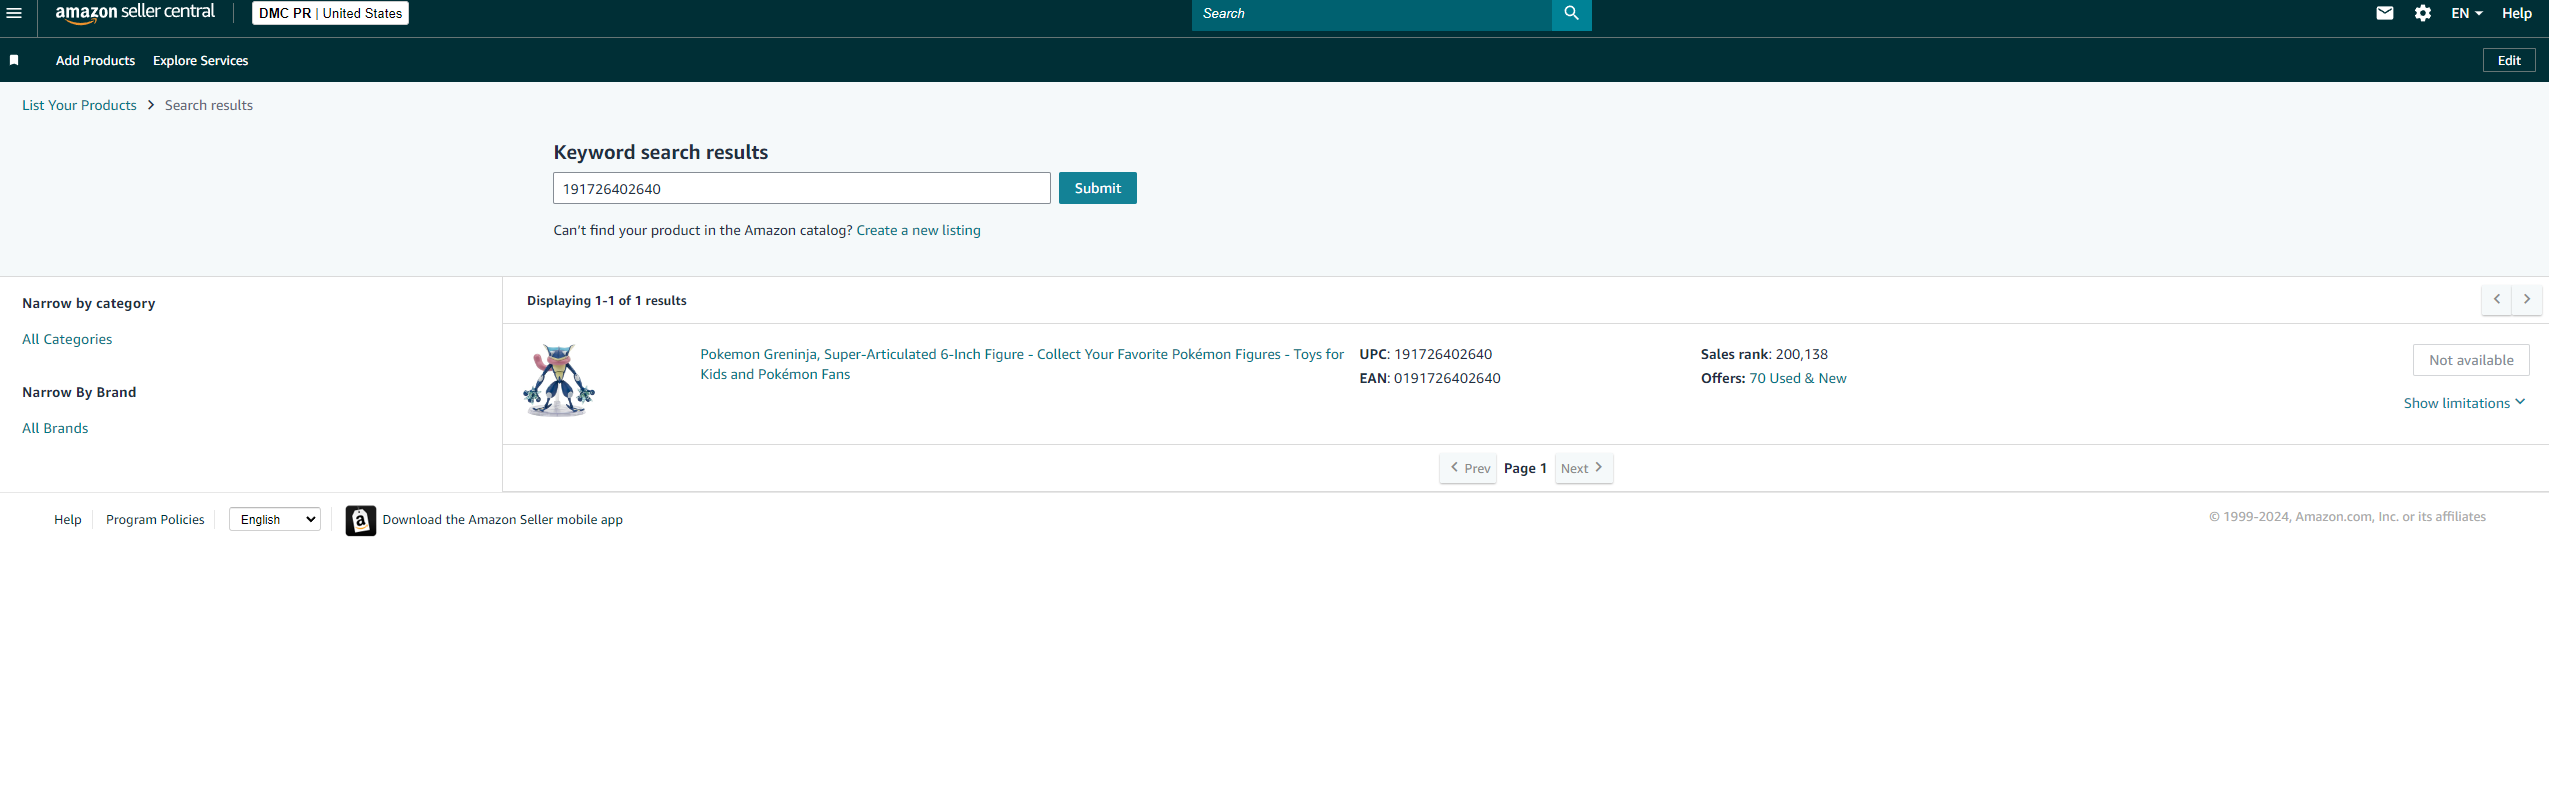Expand the EN language dropdown
The width and height of the screenshot is (2549, 790).
(2467, 13)
